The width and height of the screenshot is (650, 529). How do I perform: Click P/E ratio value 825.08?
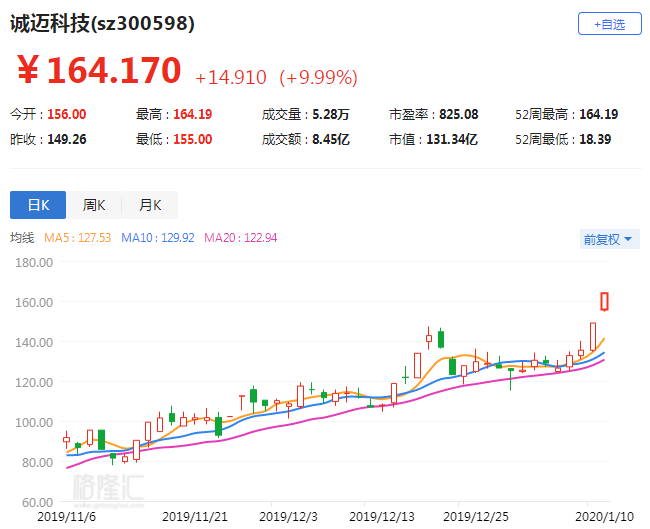coord(459,114)
